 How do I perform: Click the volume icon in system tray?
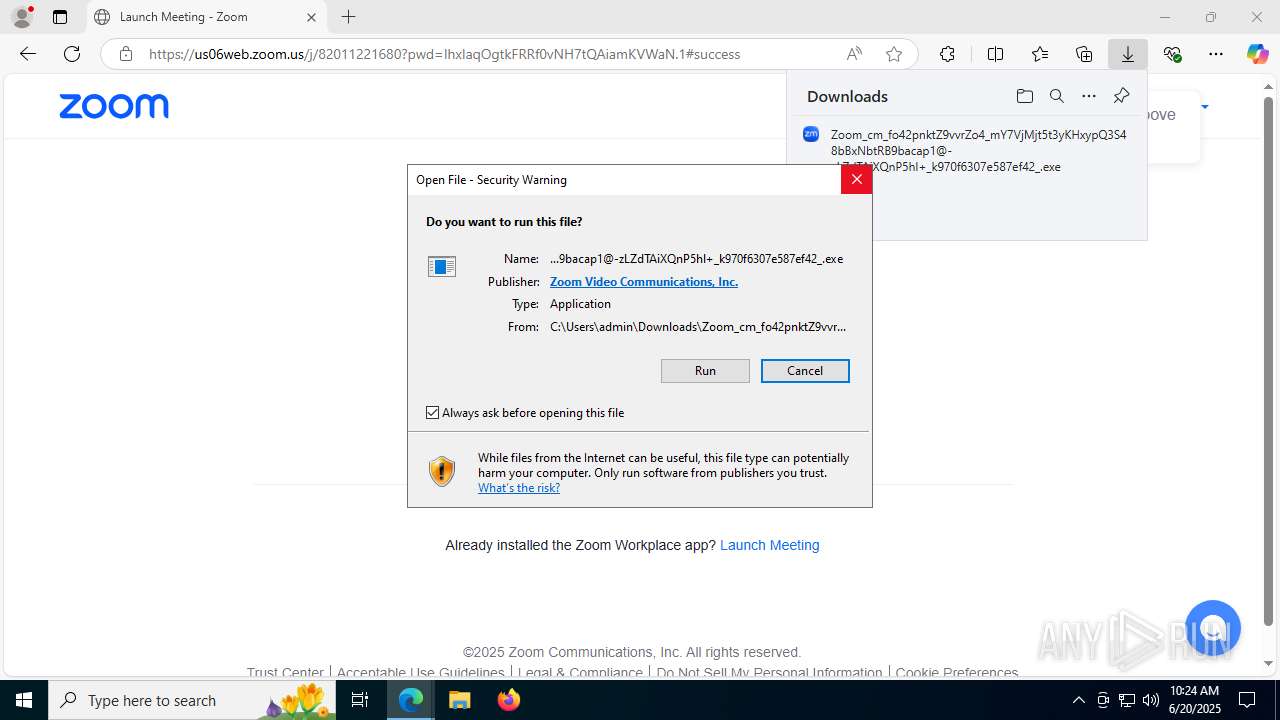(x=1151, y=700)
